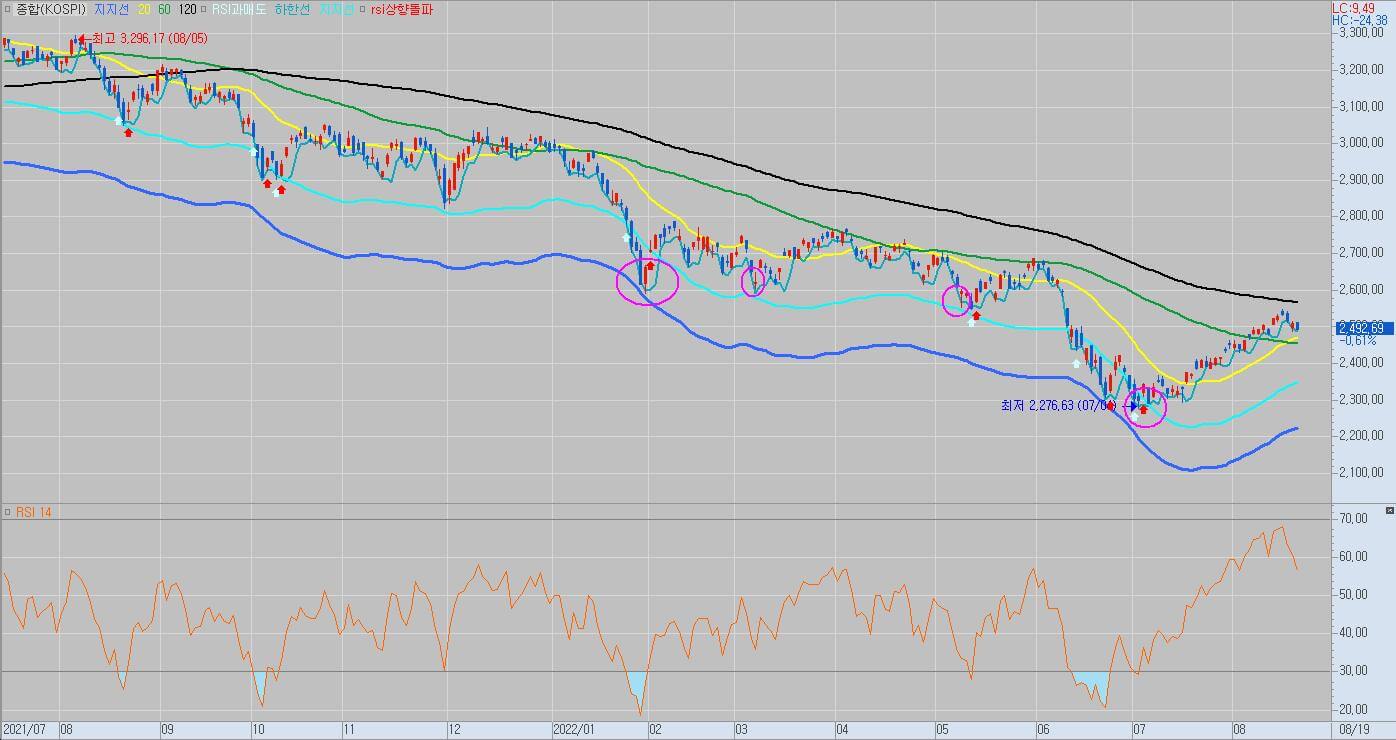Click the 2,800.00 price axis label
The image size is (1396, 740).
[1361, 216]
